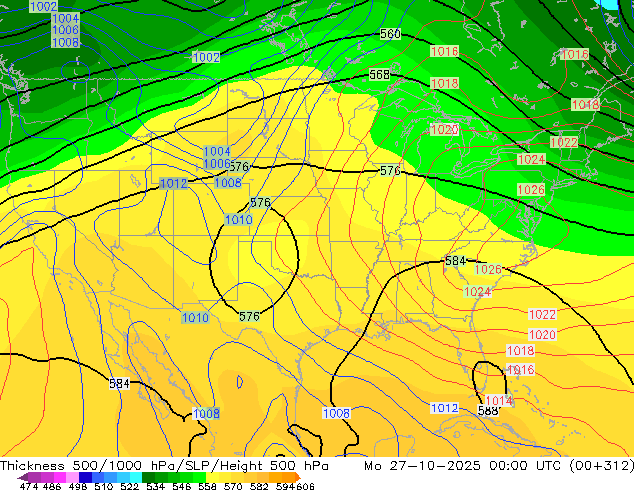Click the blue 1004 label in the top-left stack

tap(65, 18)
